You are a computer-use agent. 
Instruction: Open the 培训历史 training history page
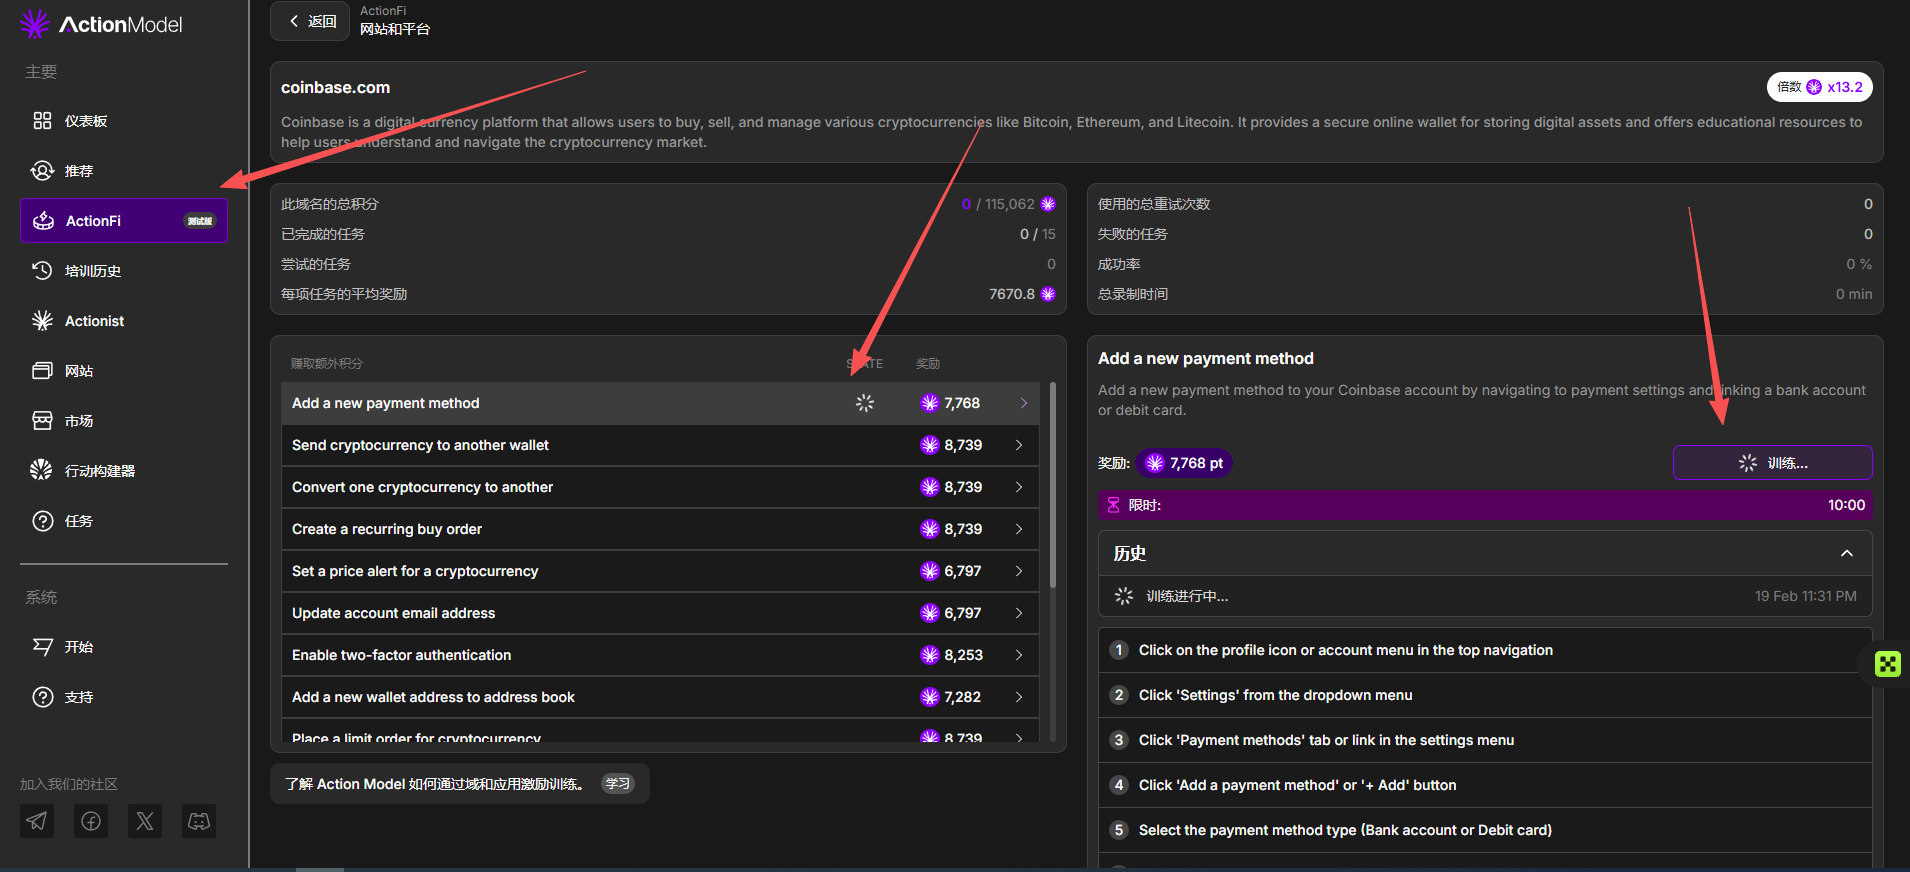92,271
